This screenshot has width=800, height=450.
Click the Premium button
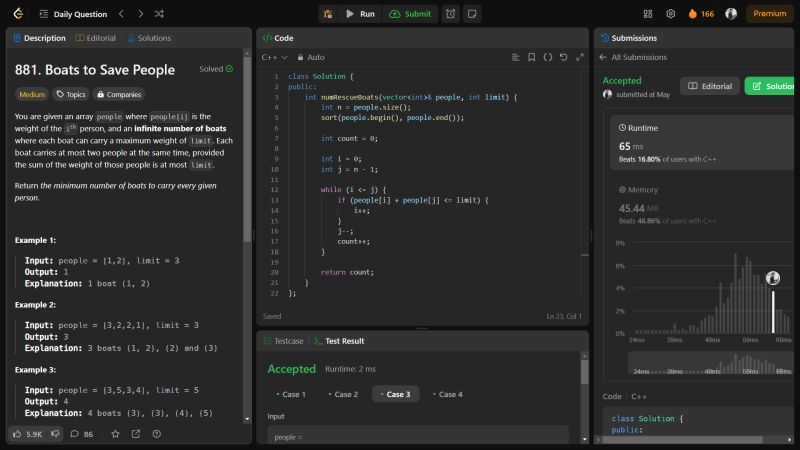pyautogui.click(x=769, y=14)
